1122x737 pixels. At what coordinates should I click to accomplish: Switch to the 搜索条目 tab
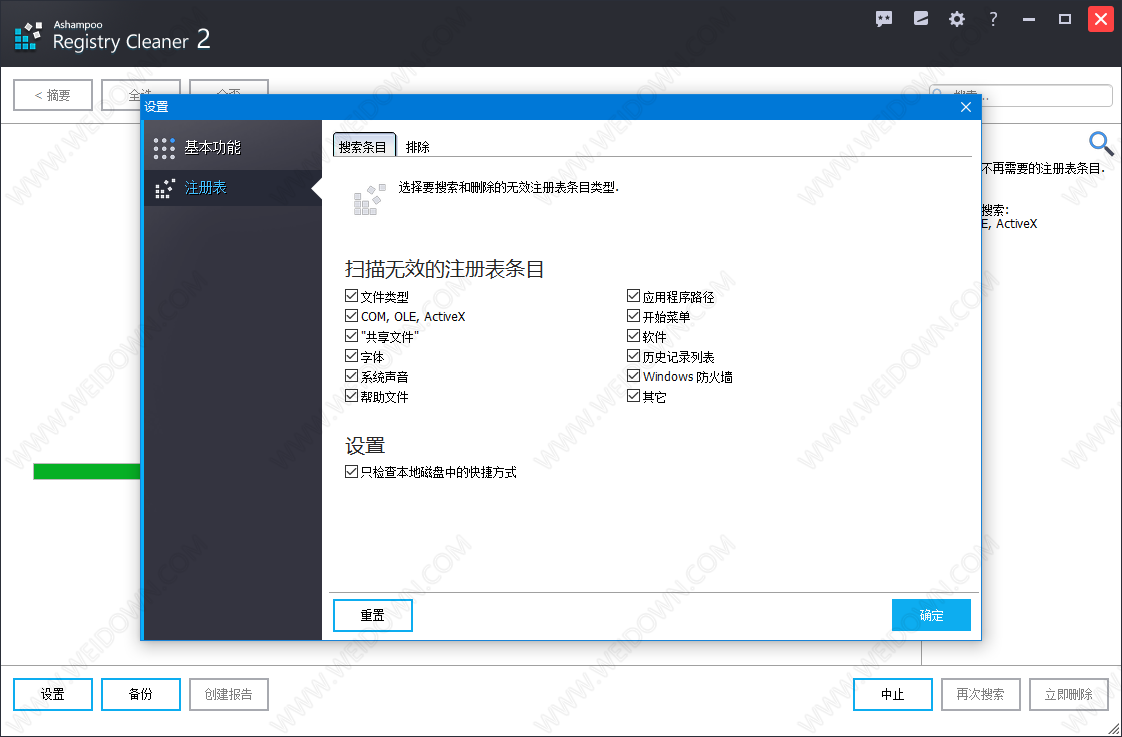364,145
